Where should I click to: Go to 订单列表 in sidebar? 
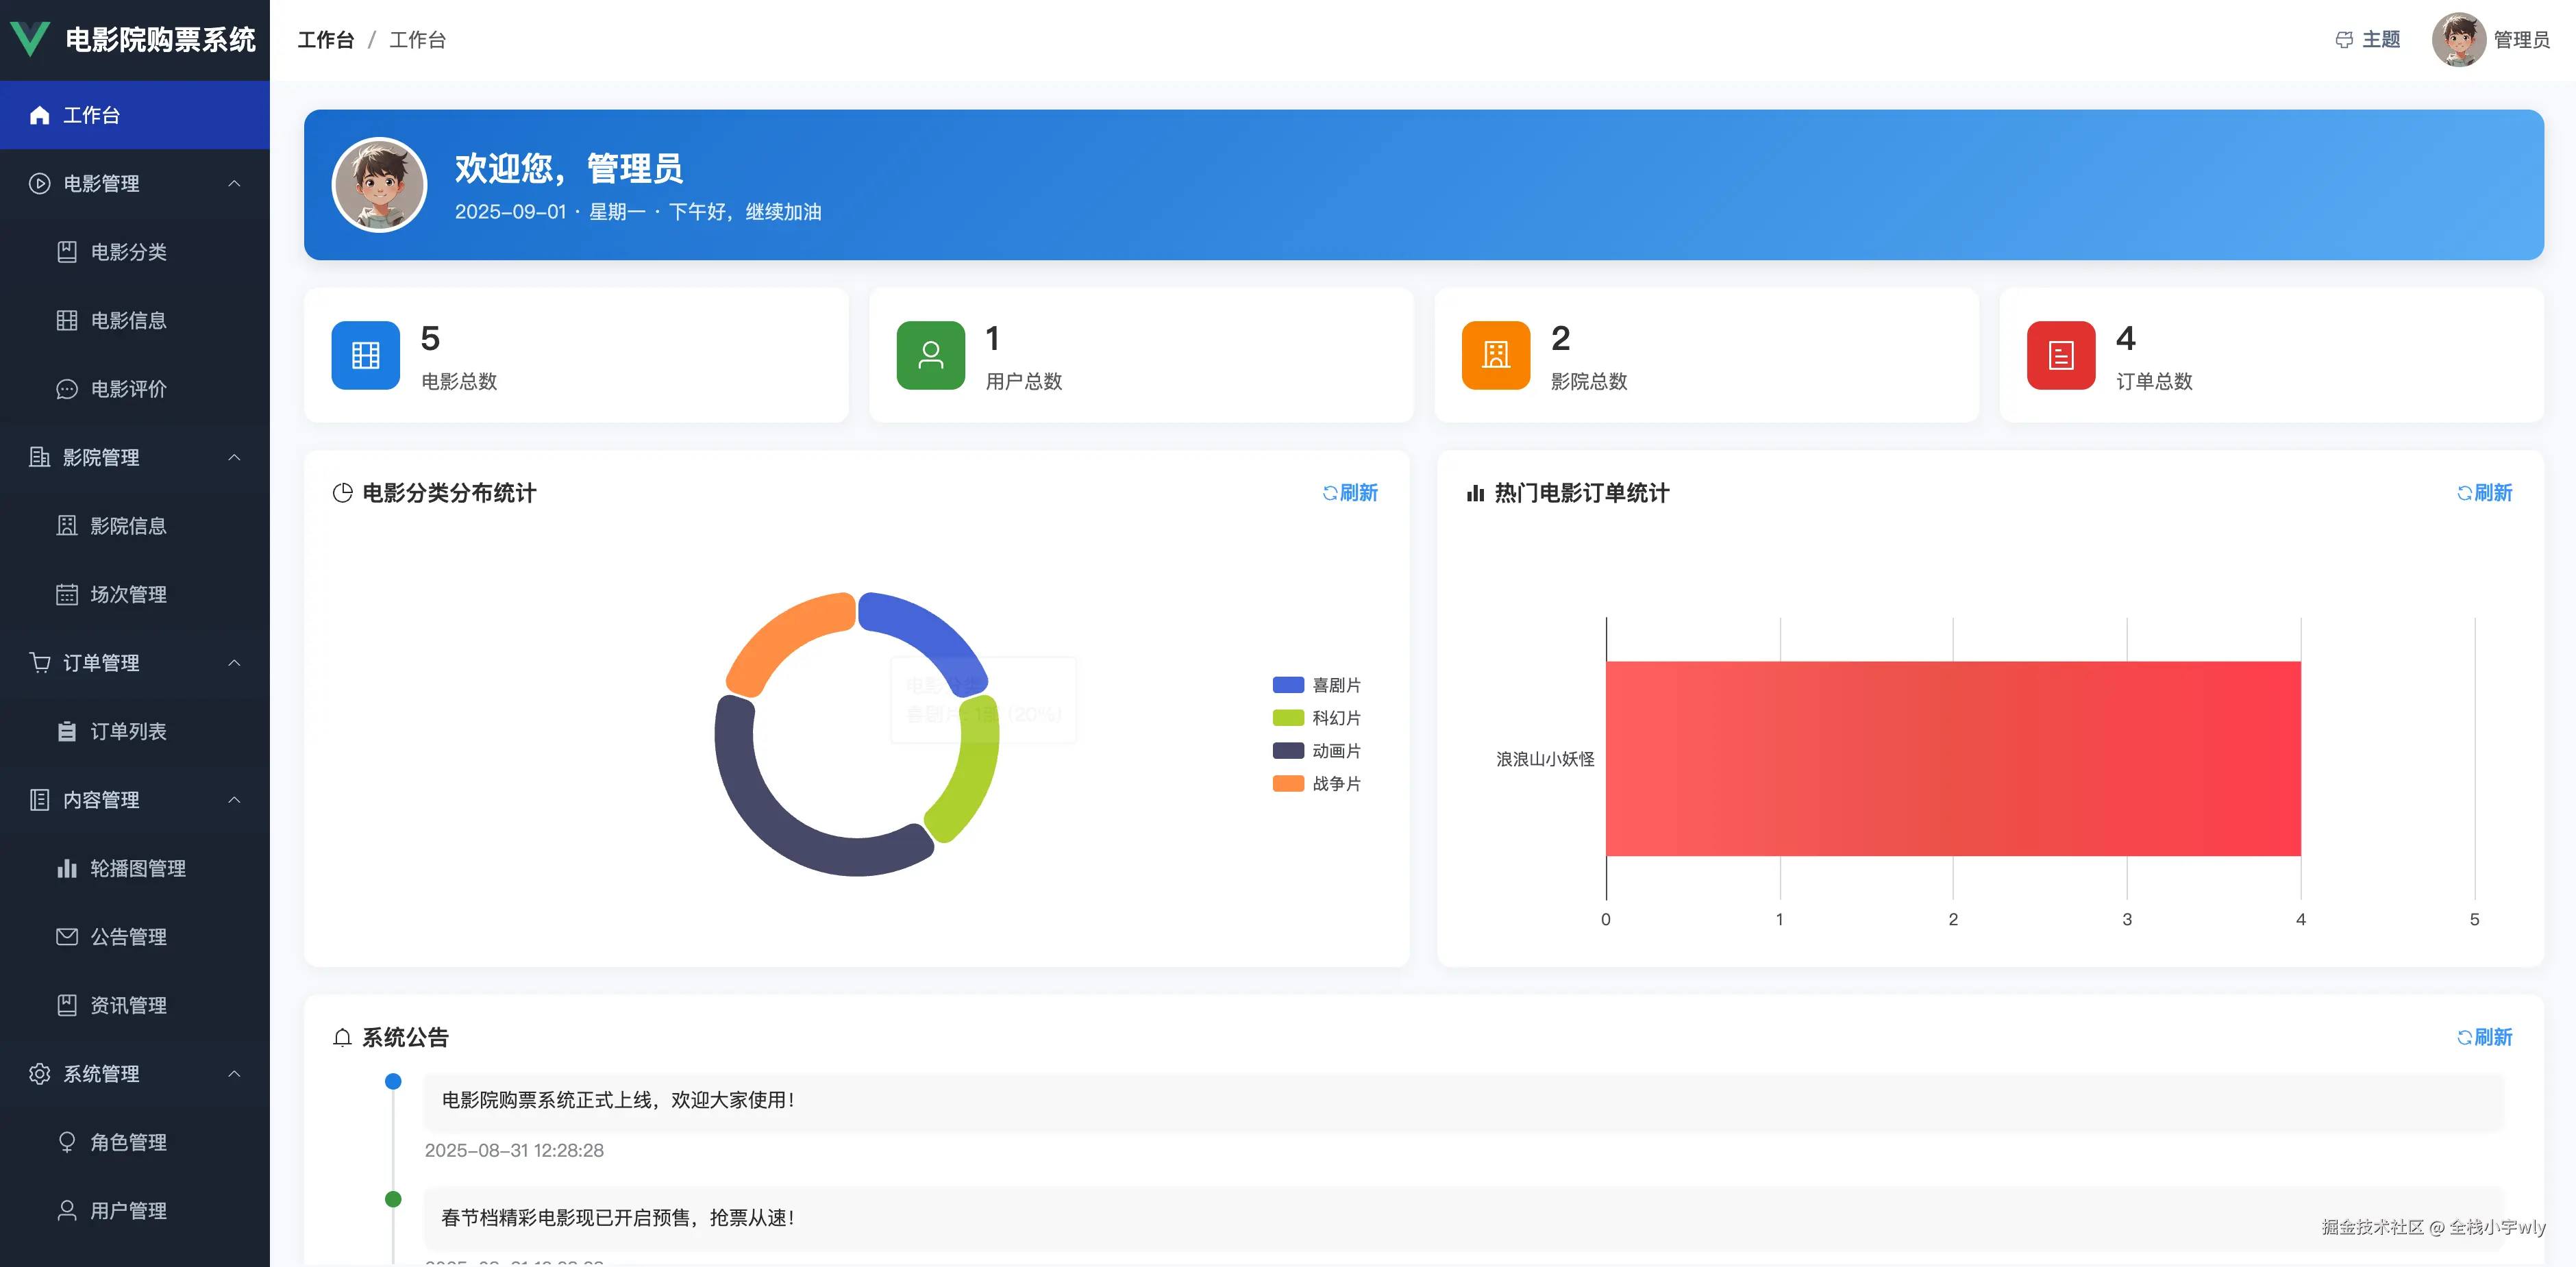[128, 731]
